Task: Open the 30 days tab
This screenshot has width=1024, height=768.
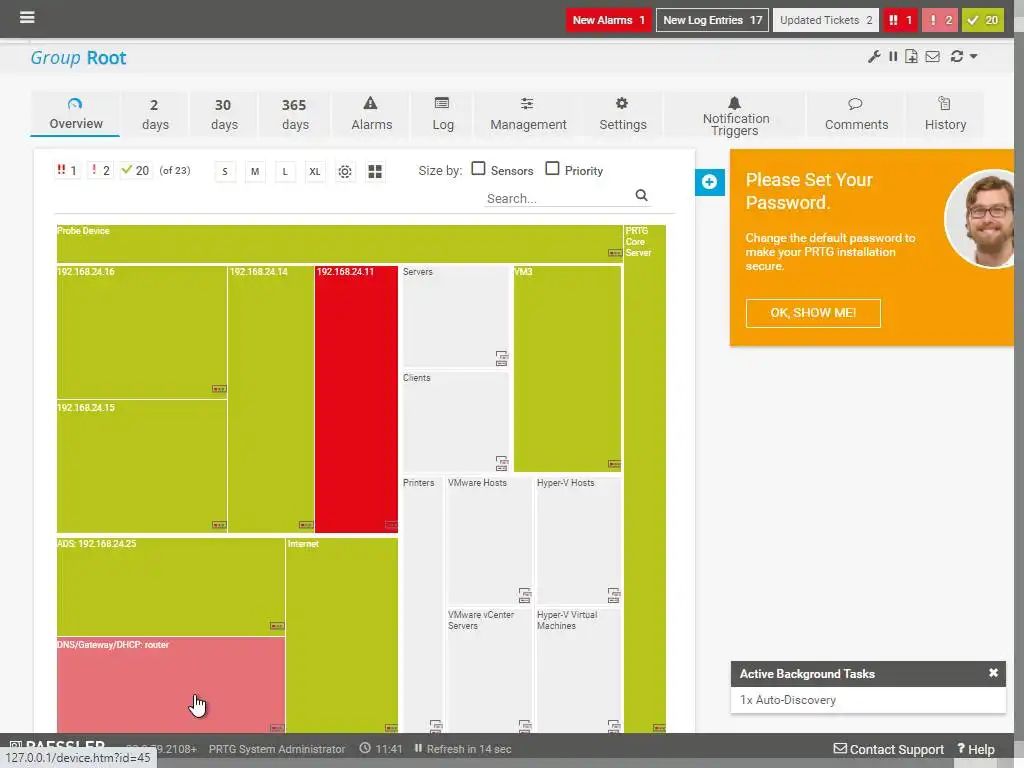Action: tap(223, 114)
